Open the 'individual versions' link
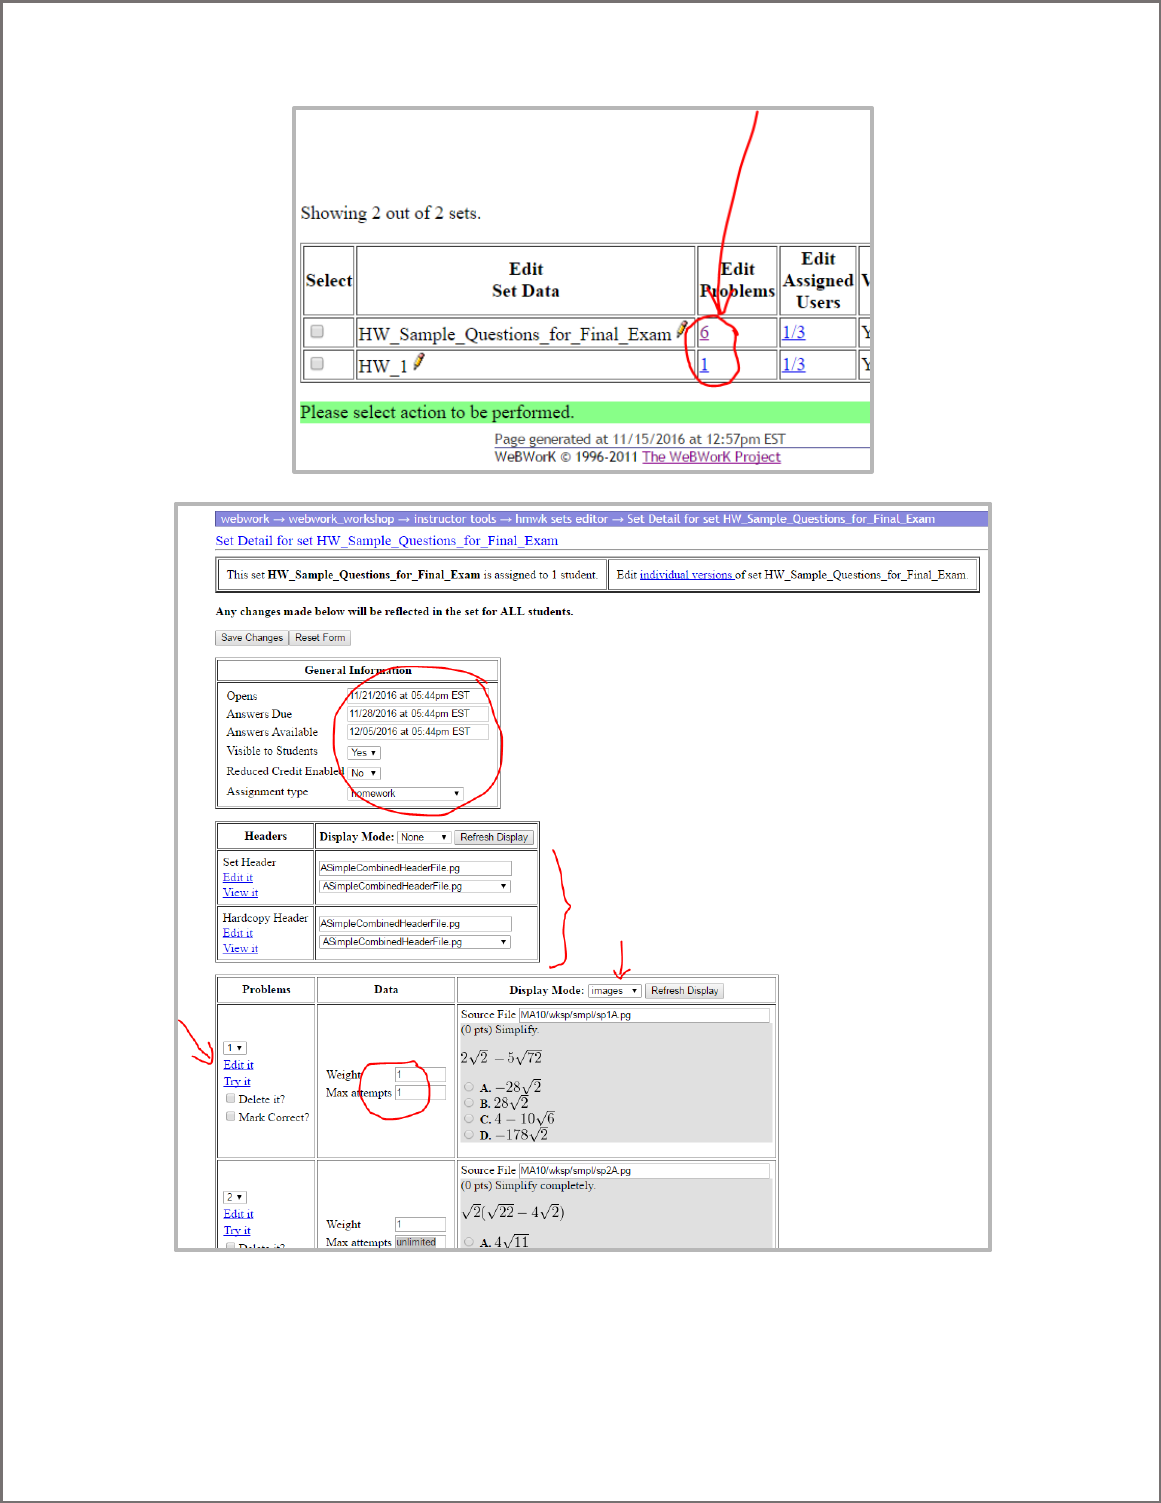Image resolution: width=1161 pixels, height=1503 pixels. [x=687, y=575]
